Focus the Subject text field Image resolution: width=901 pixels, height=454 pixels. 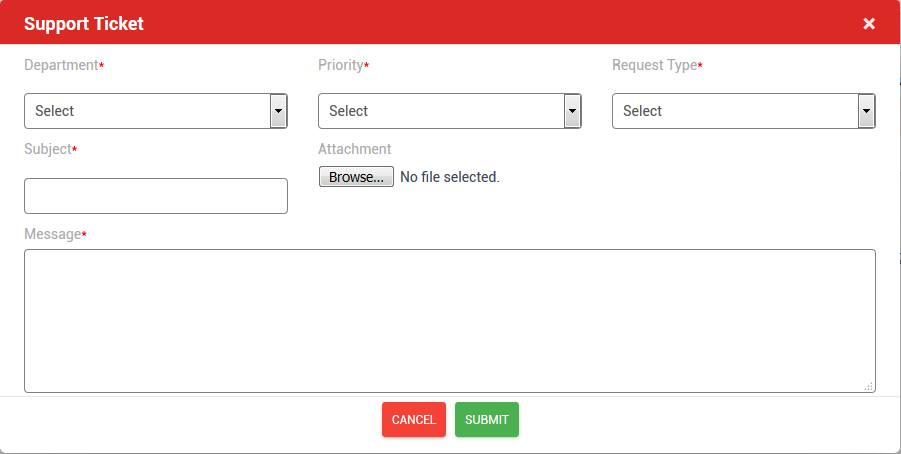pos(156,196)
